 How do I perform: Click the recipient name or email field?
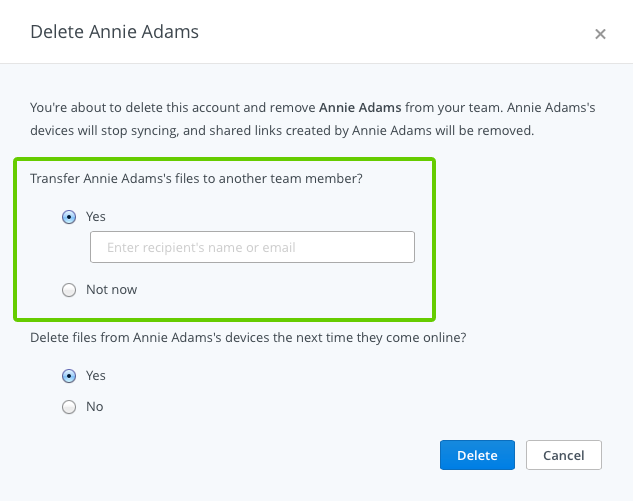pos(252,247)
